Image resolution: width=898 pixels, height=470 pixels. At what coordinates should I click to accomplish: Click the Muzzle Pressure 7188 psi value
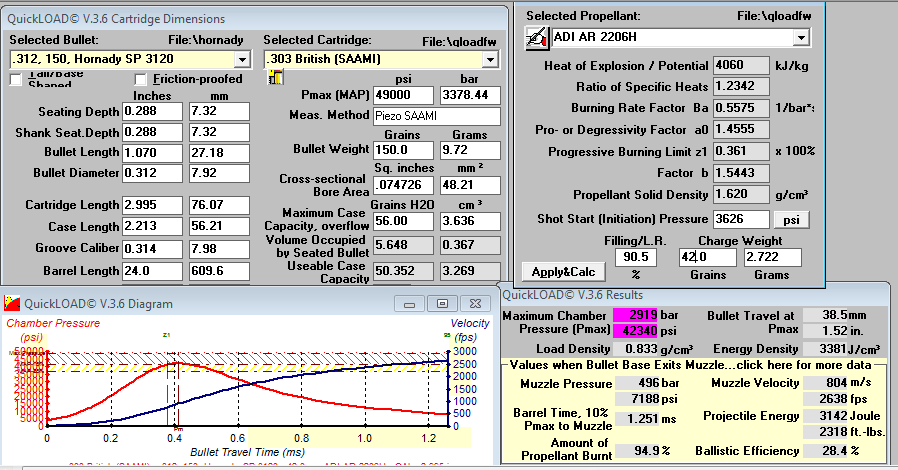coord(638,399)
